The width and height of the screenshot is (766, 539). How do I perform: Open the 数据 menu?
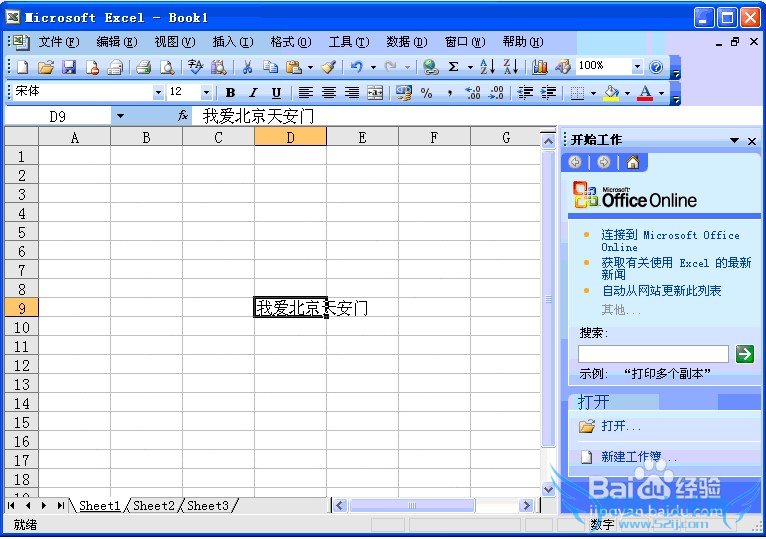coord(406,42)
